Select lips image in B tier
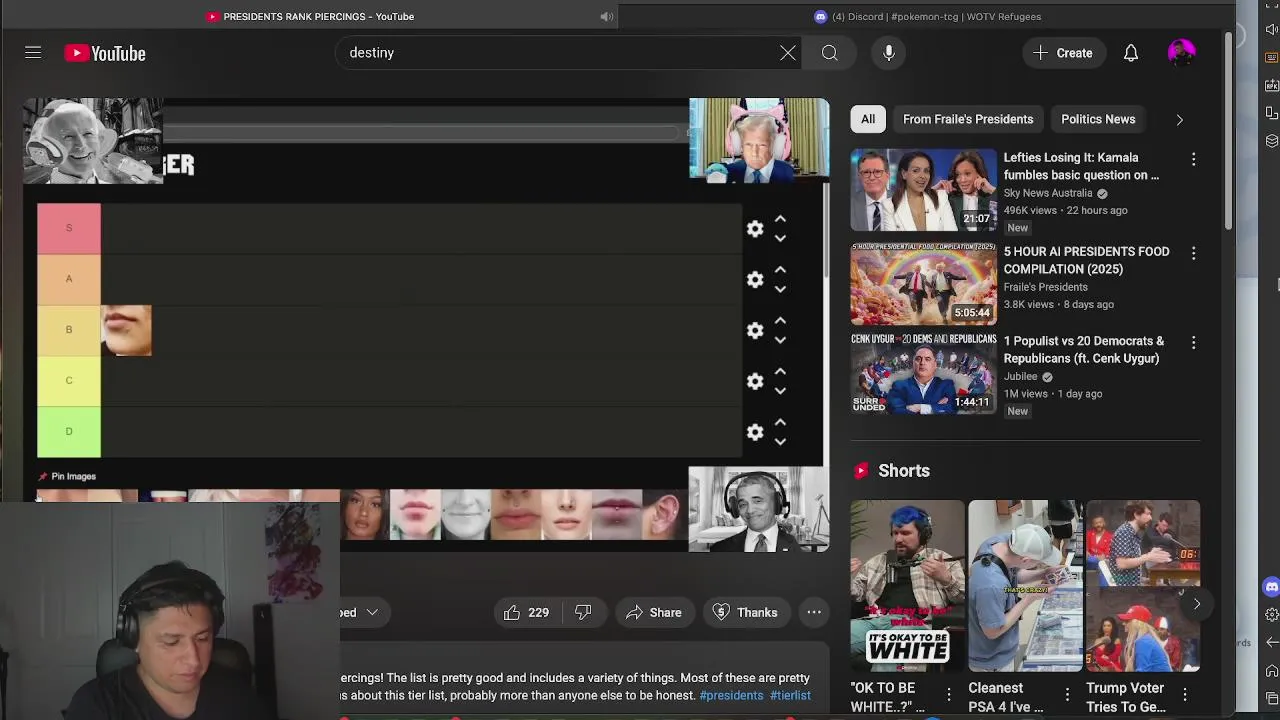This screenshot has width=1280, height=720. pyautogui.click(x=127, y=331)
